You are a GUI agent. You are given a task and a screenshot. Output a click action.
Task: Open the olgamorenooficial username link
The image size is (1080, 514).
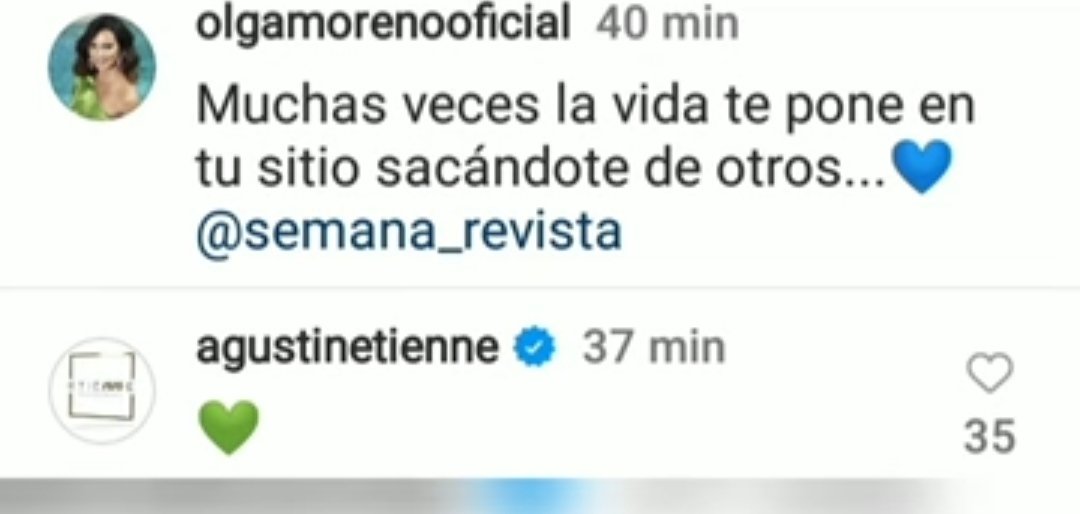pyautogui.click(x=384, y=25)
